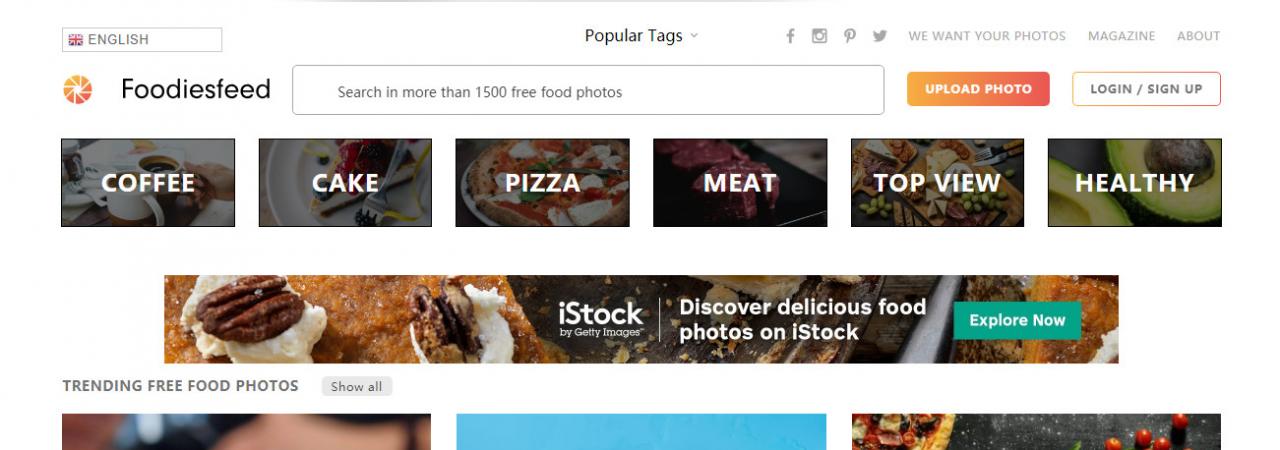Select the Coffee category thumbnail

tap(148, 183)
